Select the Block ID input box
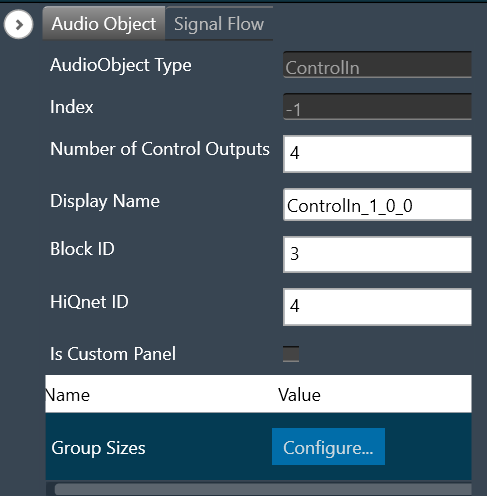 (x=377, y=255)
